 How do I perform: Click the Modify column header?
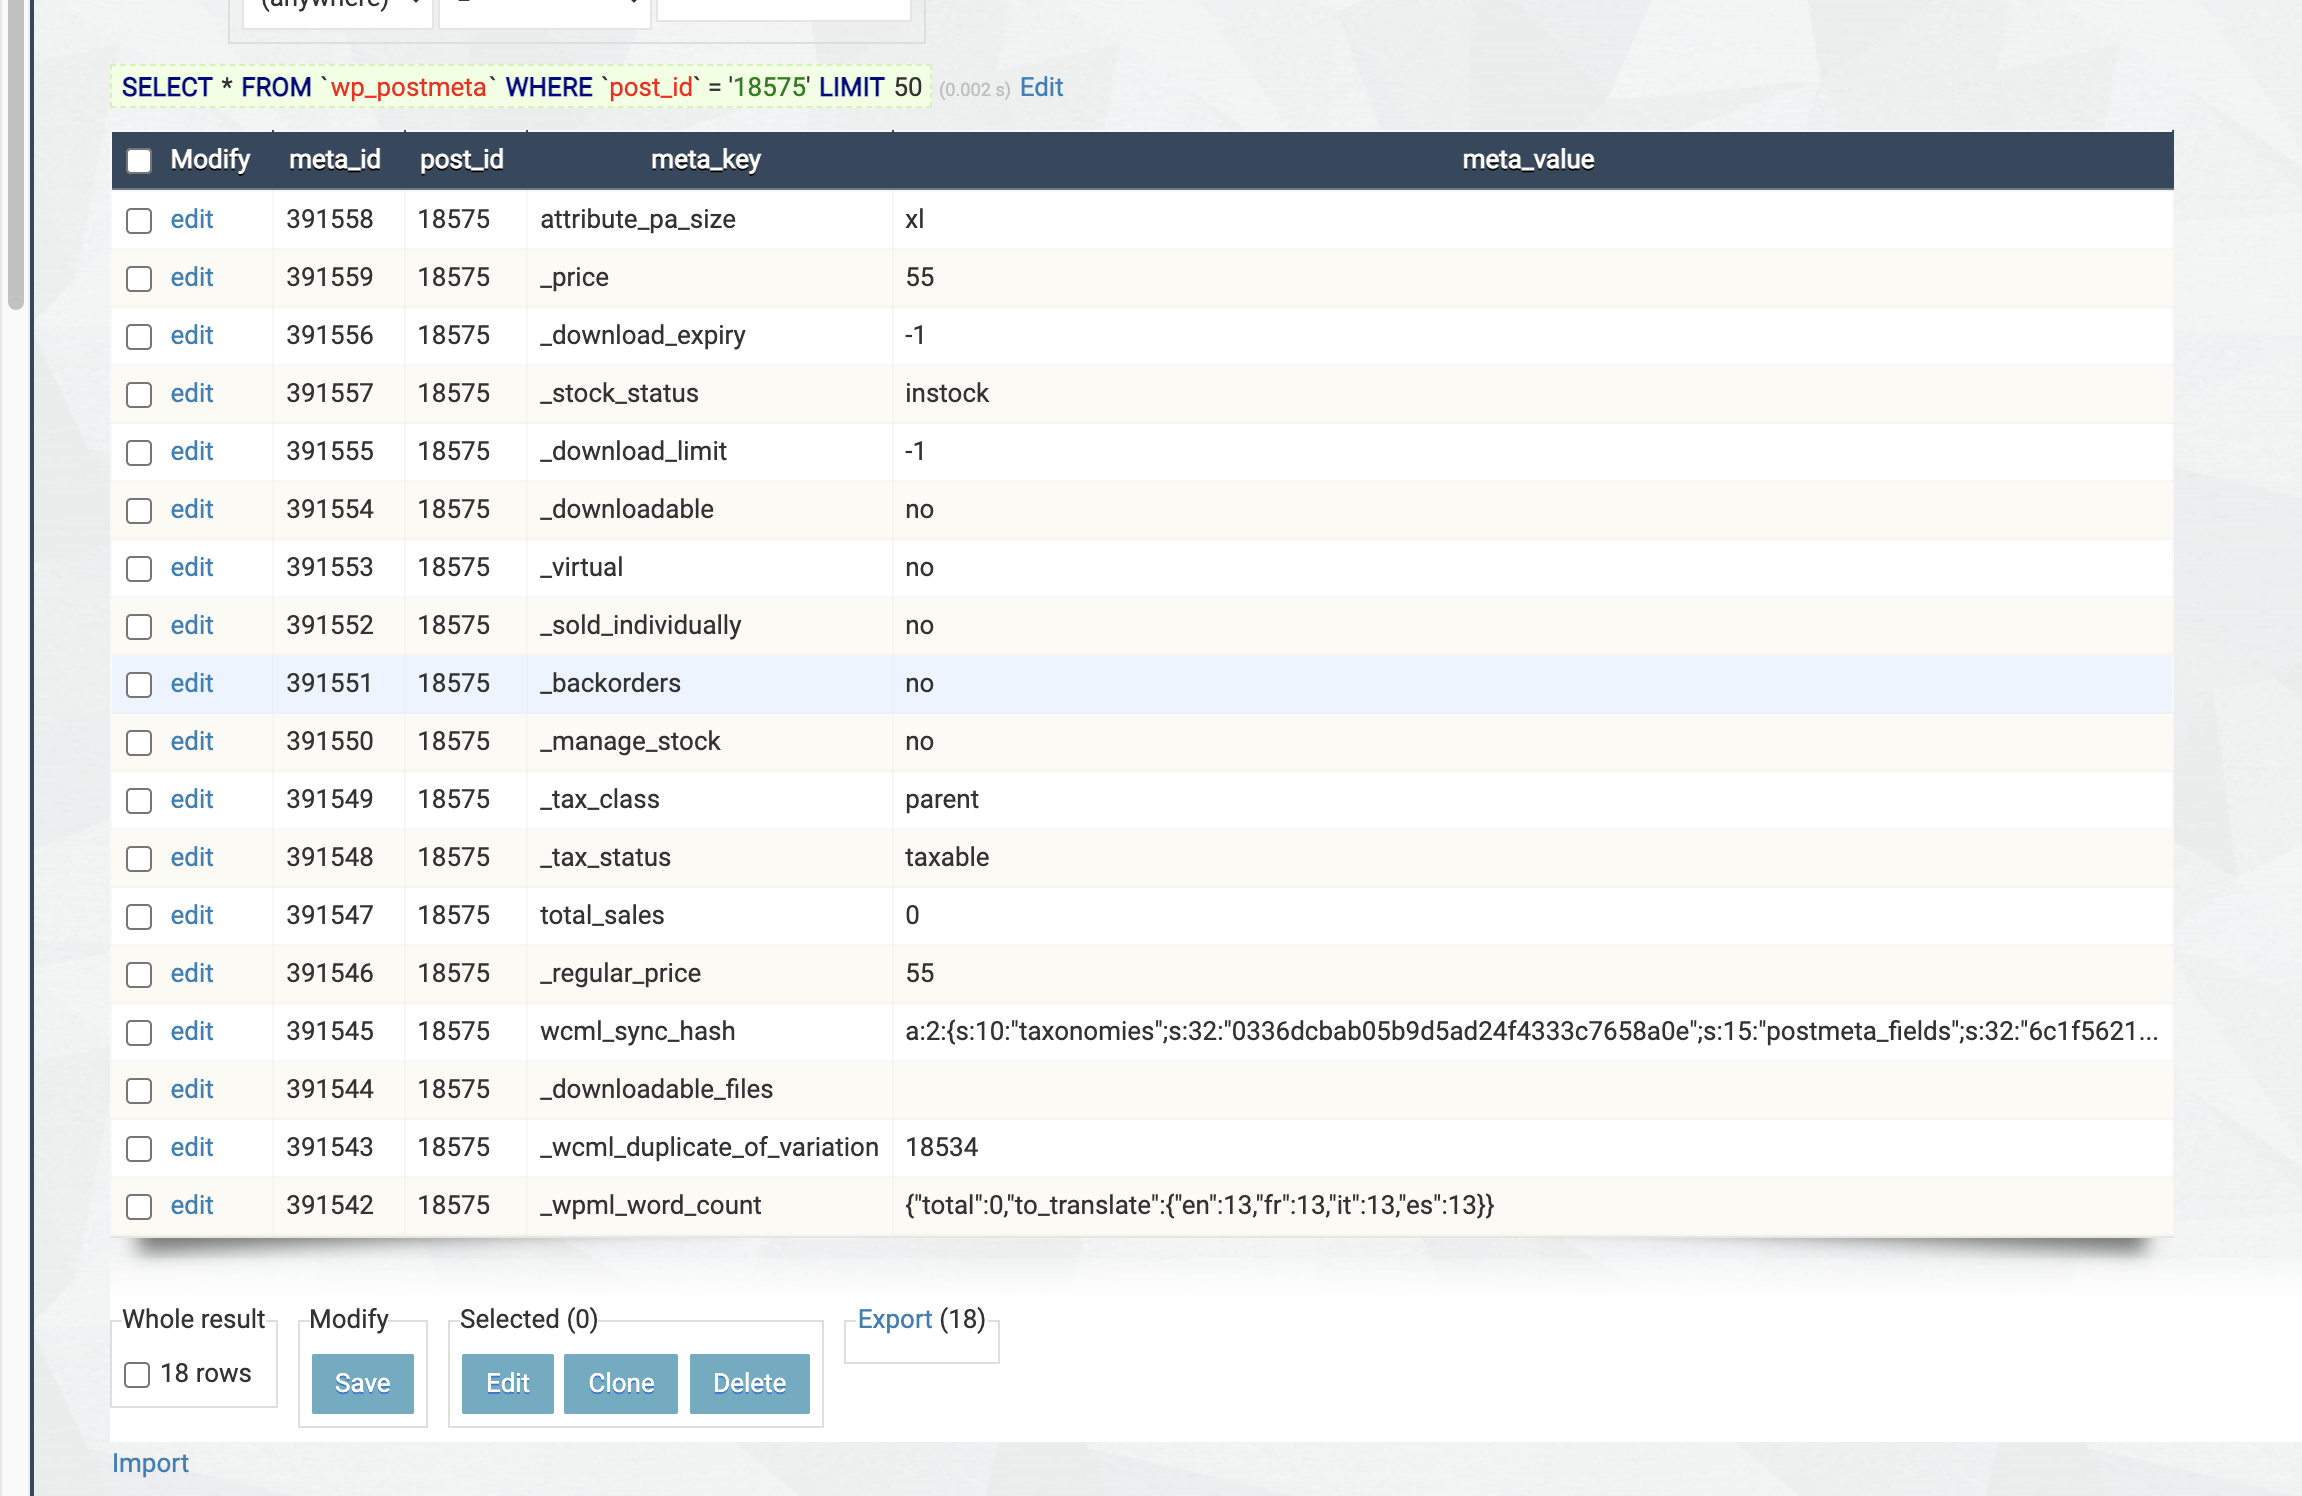(x=210, y=160)
